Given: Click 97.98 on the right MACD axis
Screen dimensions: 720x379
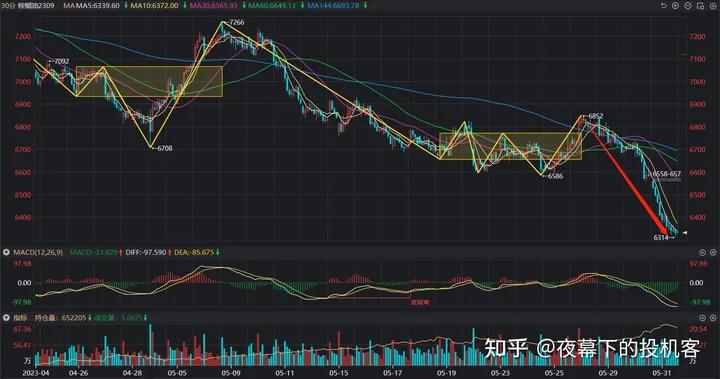Looking at the screenshot, I should click(x=698, y=264).
